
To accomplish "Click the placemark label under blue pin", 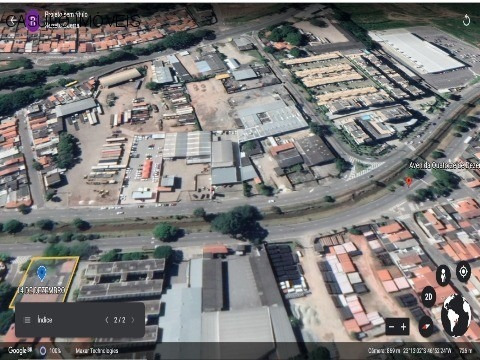I will 41,290.
